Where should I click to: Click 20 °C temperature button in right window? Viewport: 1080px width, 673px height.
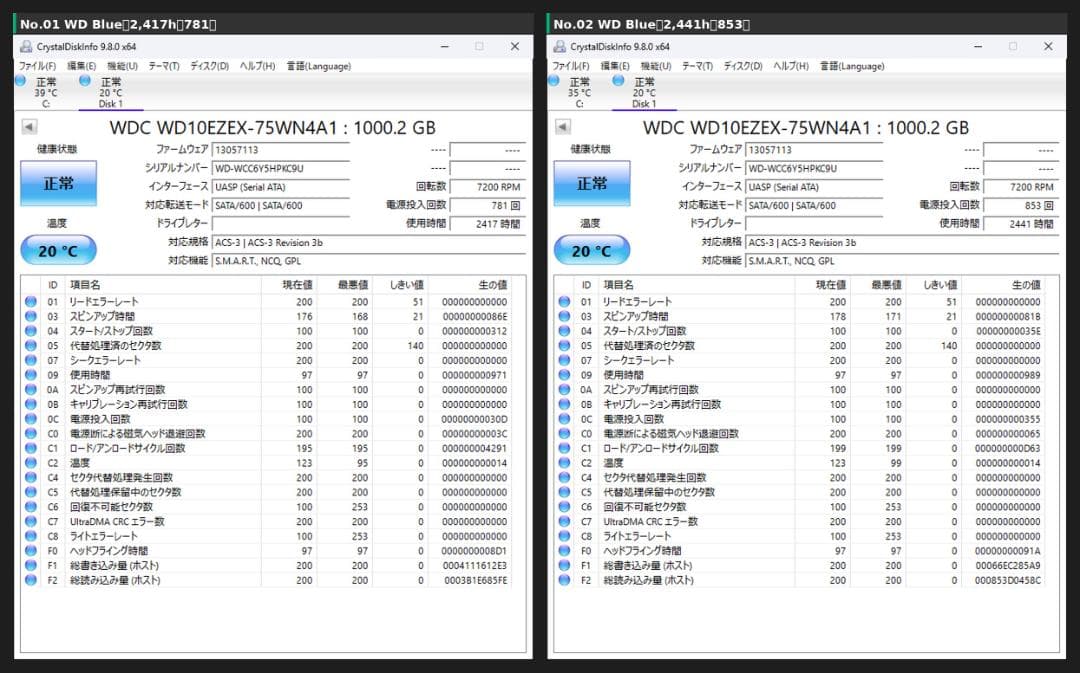click(x=592, y=250)
